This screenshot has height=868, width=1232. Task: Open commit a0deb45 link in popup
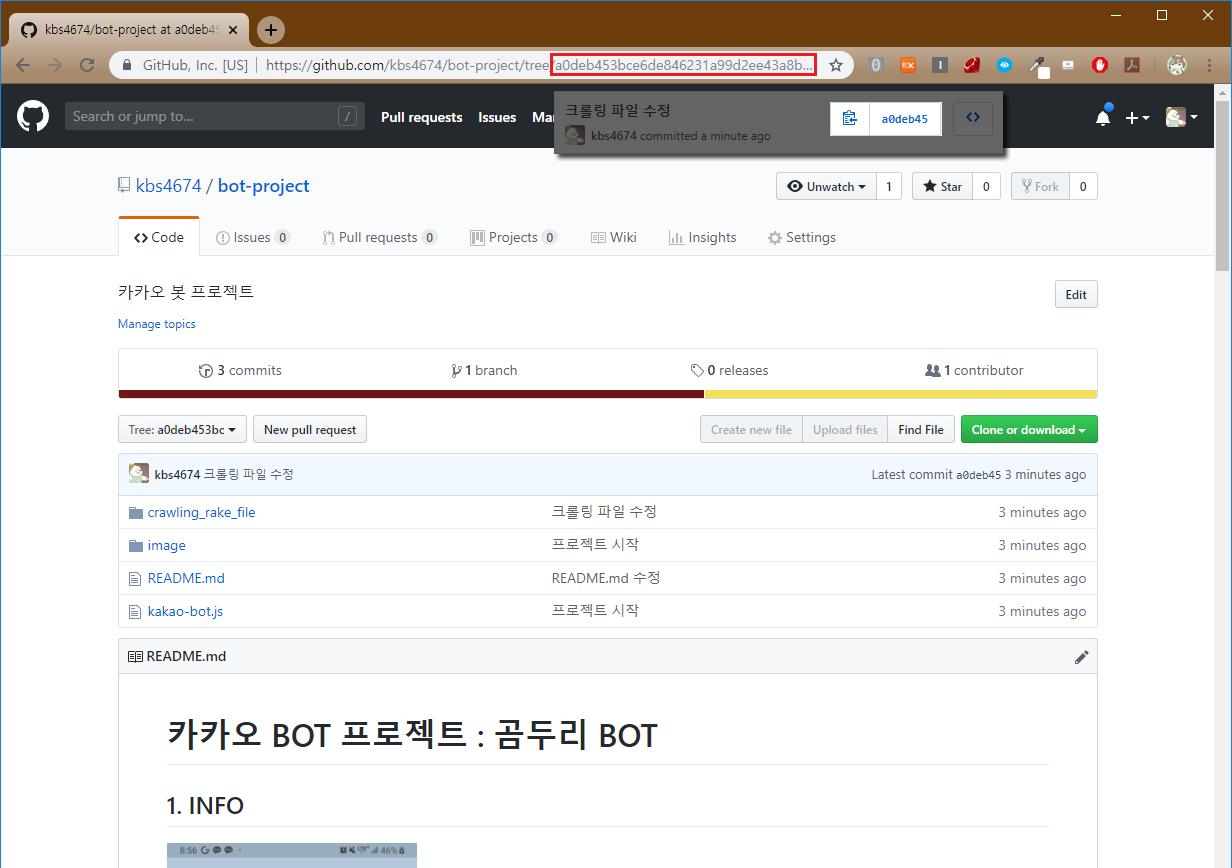click(905, 119)
